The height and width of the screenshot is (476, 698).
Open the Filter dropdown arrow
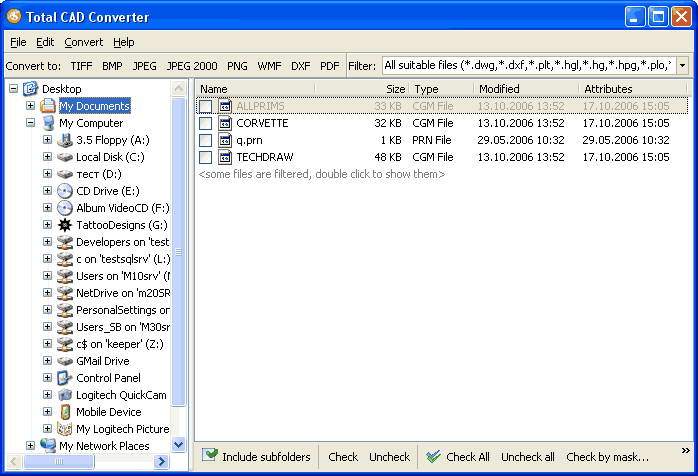[x=682, y=66]
